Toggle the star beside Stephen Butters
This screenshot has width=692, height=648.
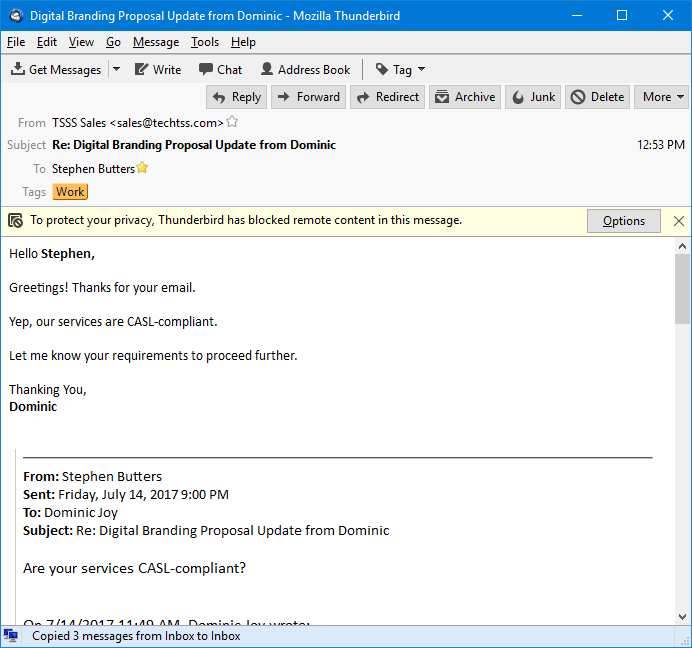point(143,168)
